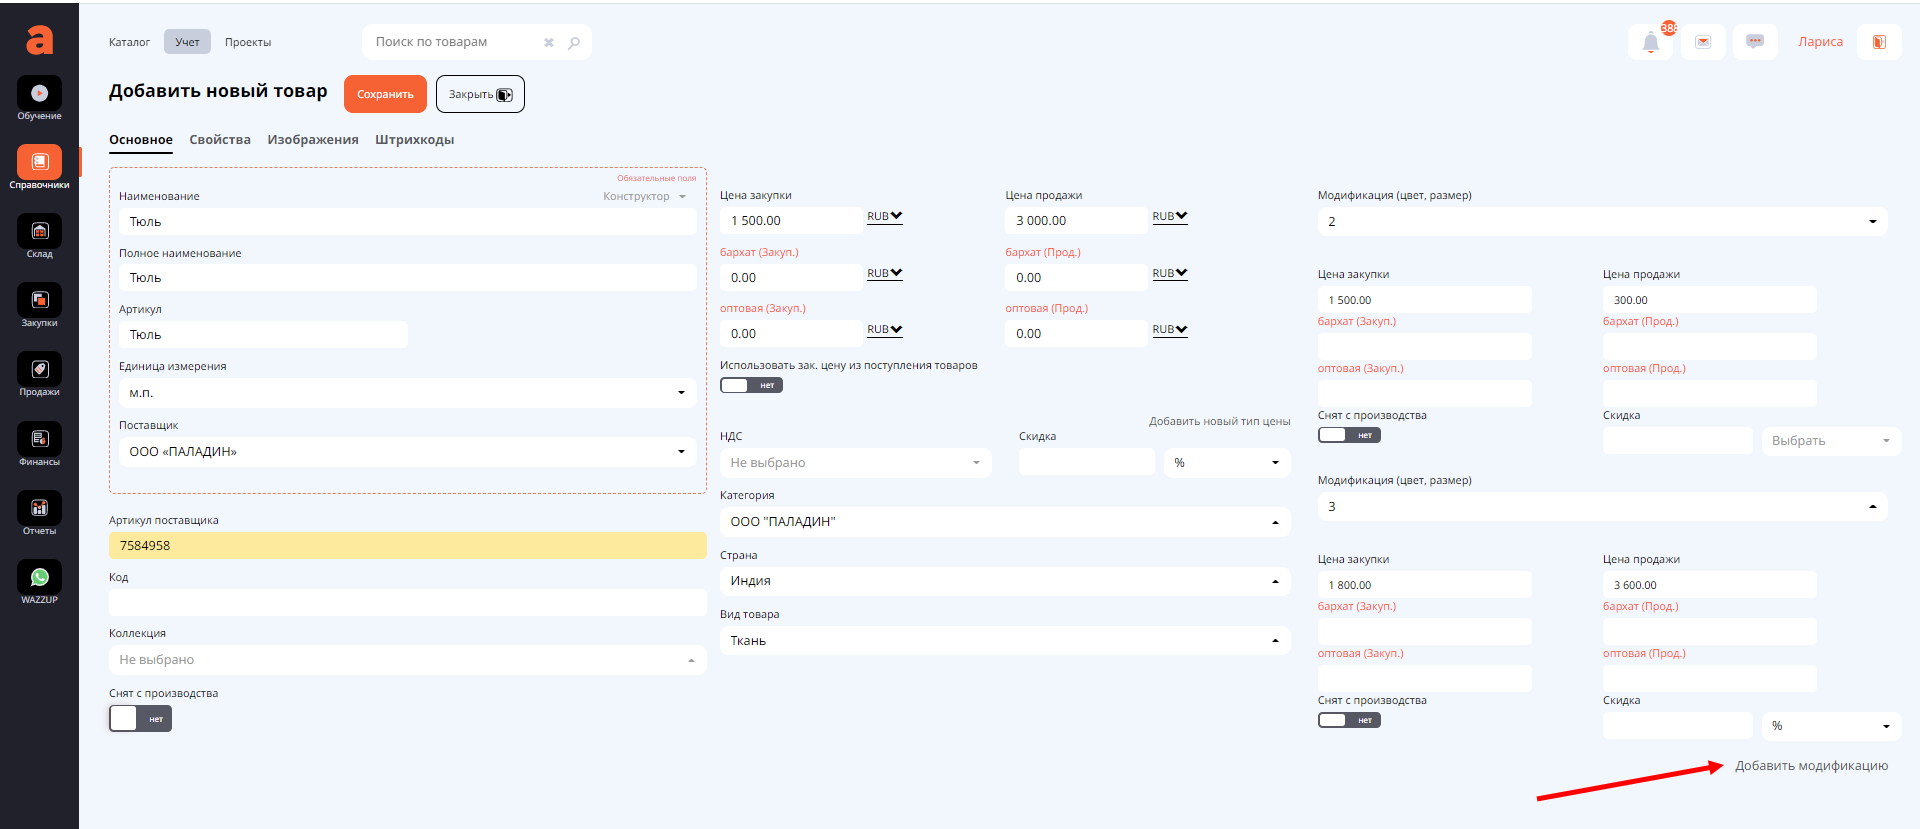Image resolution: width=1920 pixels, height=829 pixels.
Task: Switch to the Штрихкоды tab
Action: 414,140
